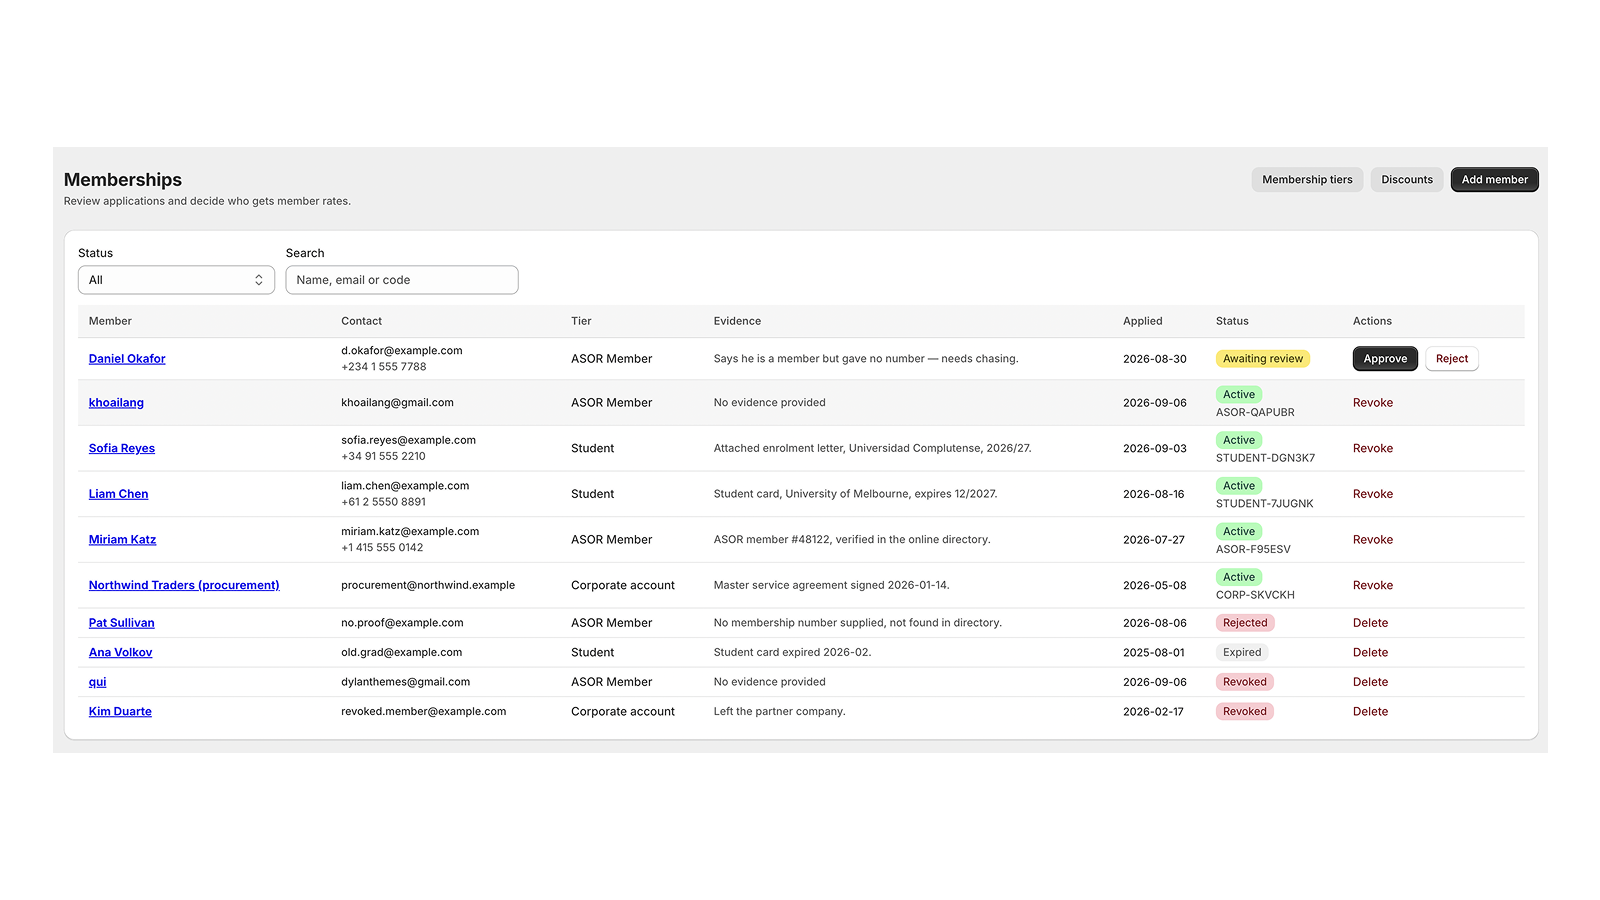Approve Daniel Okafor's application
This screenshot has width=1600, height=900.
coord(1385,359)
